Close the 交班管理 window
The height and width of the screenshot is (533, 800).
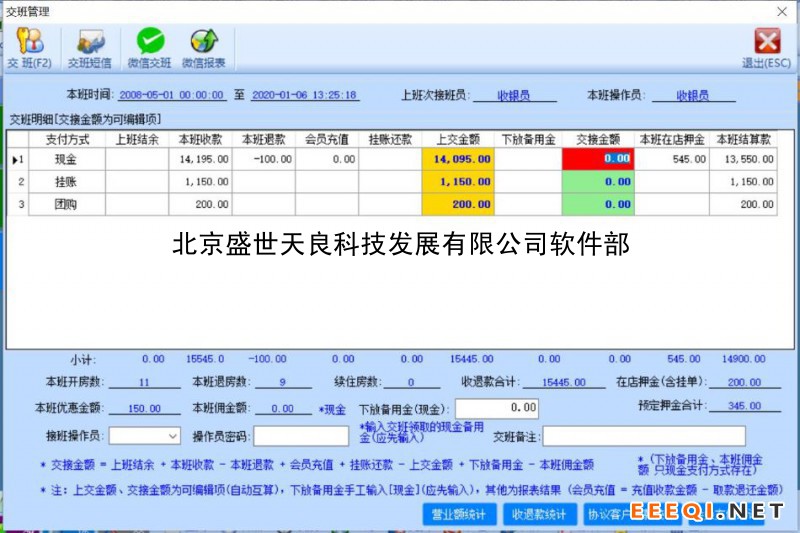[x=781, y=11]
